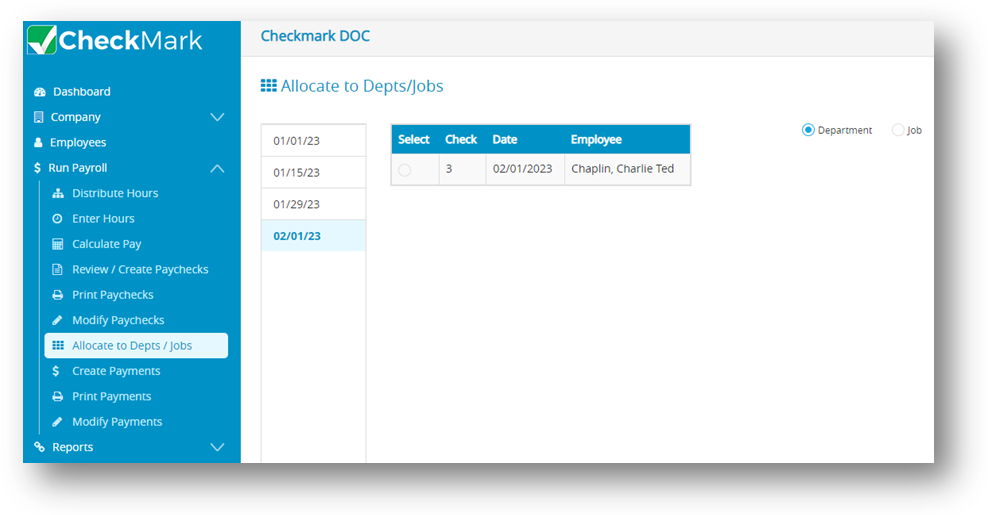
Task: Expand the Company menu chevron
Action: [x=217, y=117]
